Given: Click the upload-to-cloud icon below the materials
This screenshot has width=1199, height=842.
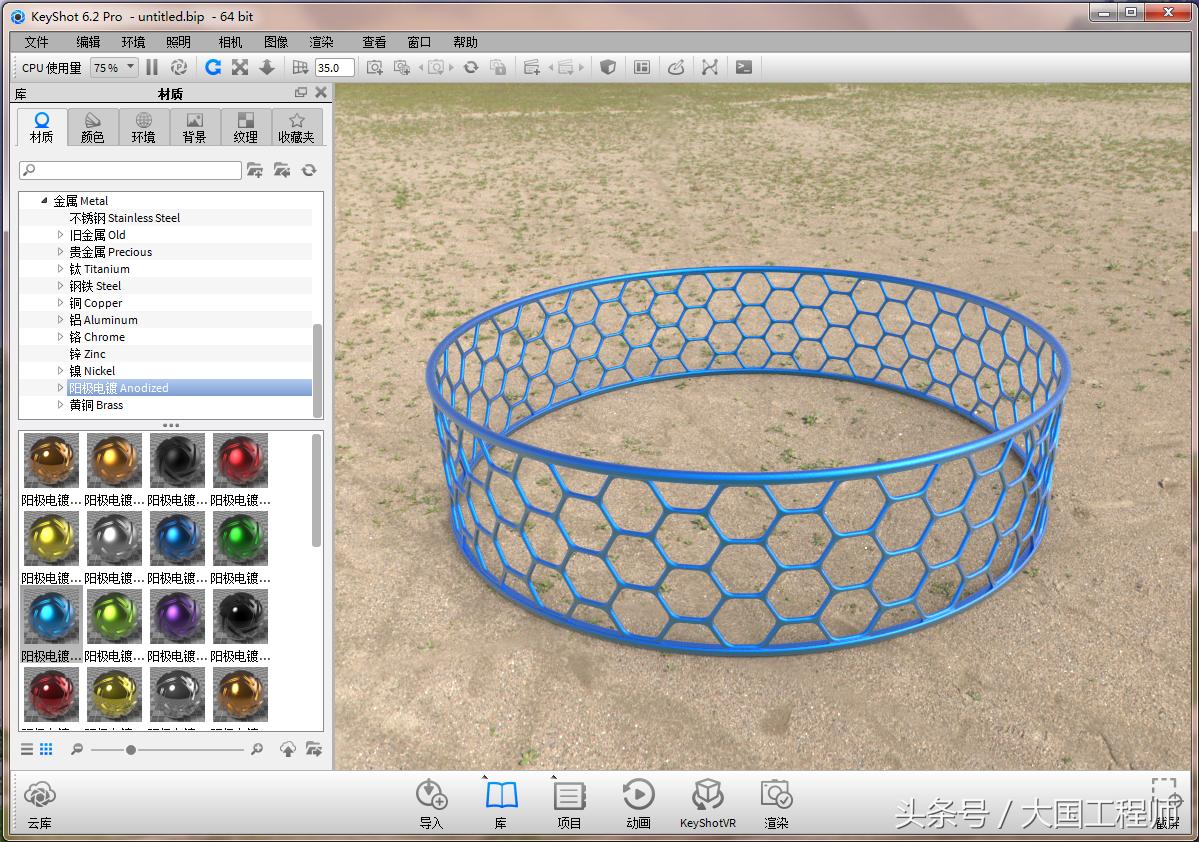Looking at the screenshot, I should [x=288, y=748].
